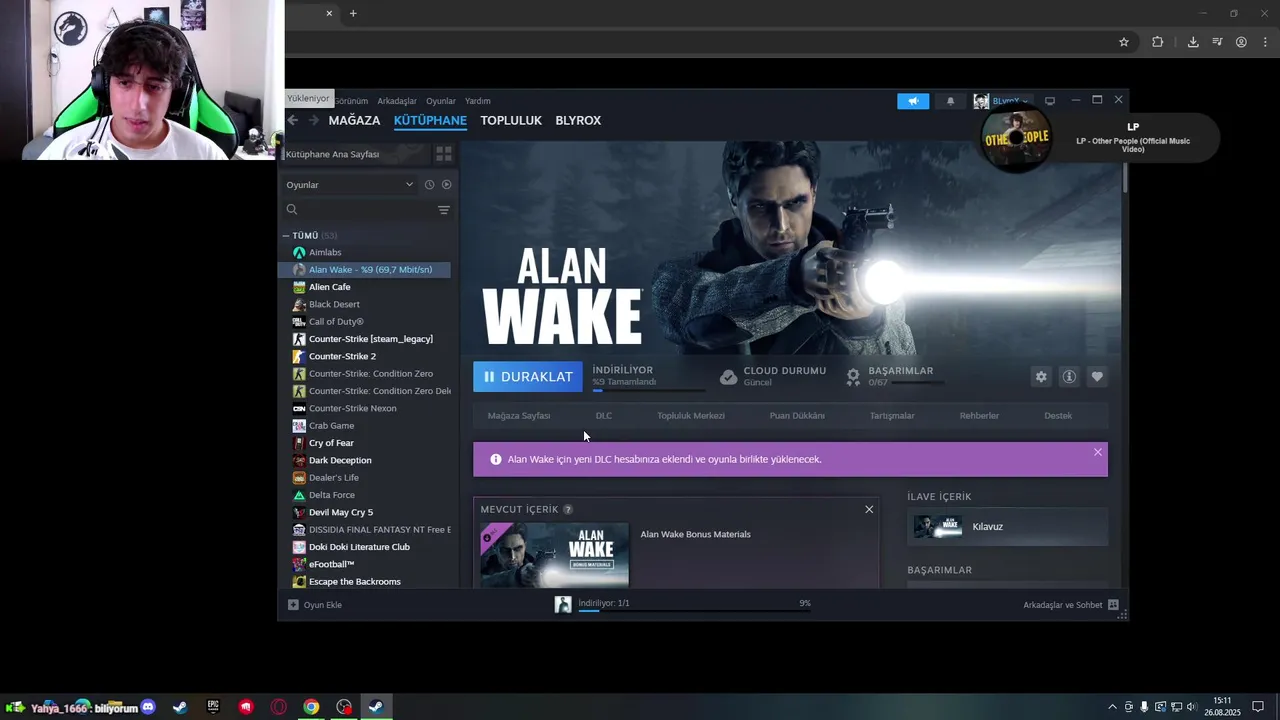1280x720 pixels.
Task: Open the notifications bell
Action: coord(950,101)
